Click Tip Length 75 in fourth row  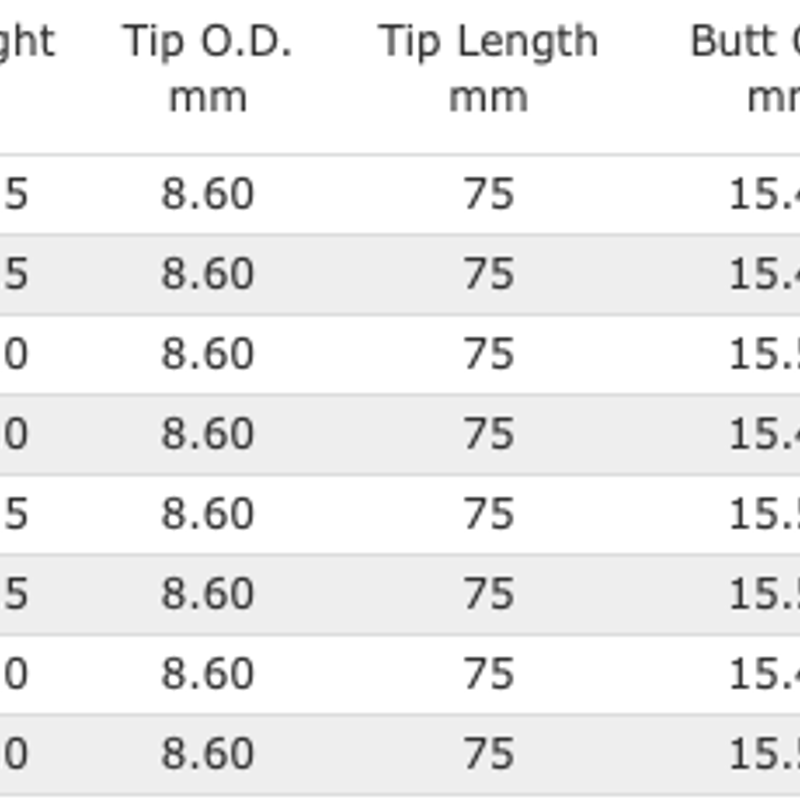click(x=488, y=434)
